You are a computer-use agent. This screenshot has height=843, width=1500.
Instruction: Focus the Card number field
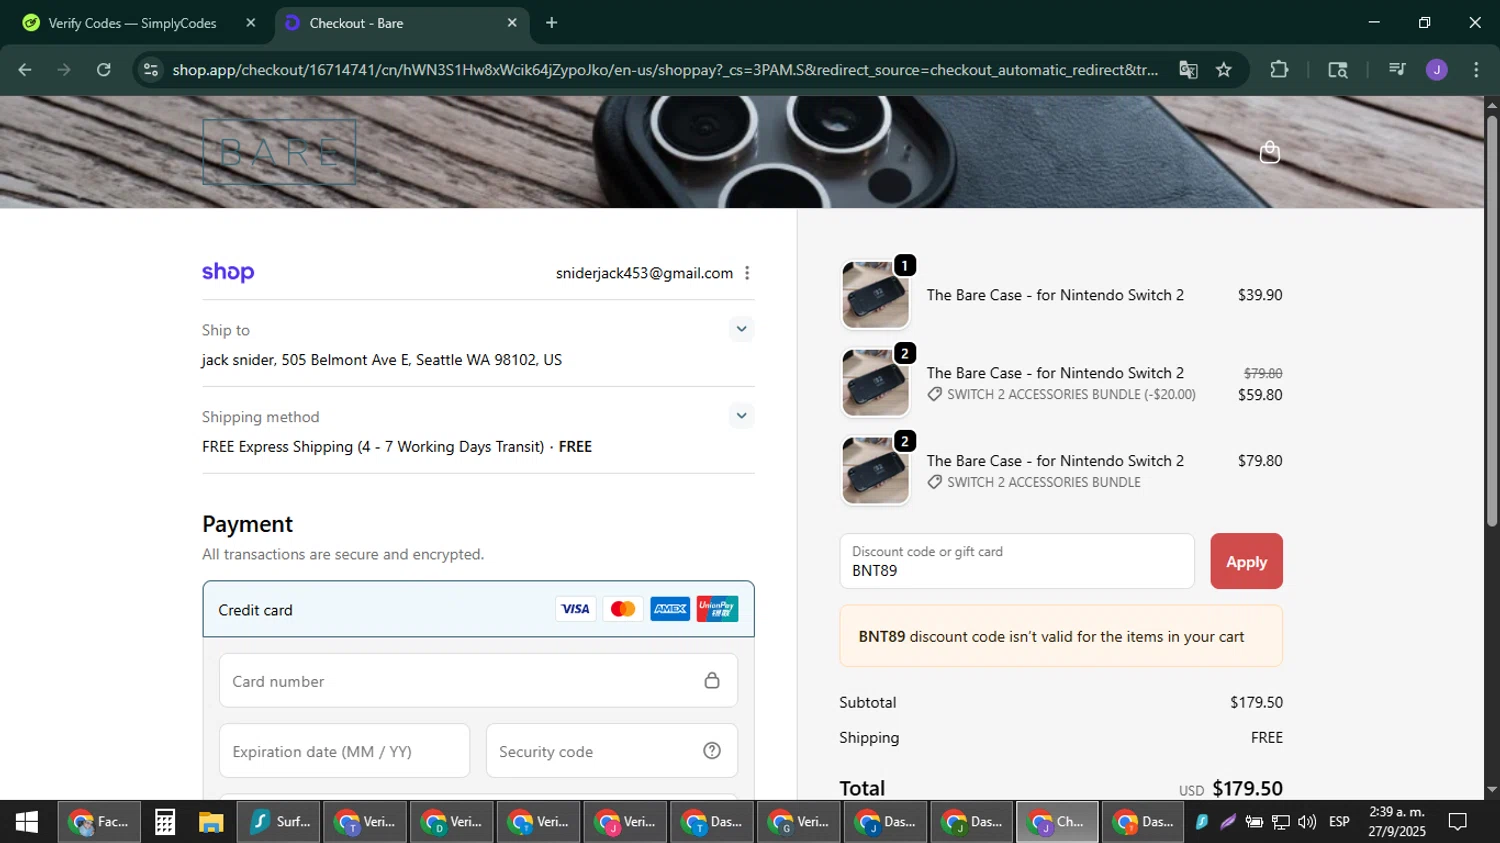(478, 681)
